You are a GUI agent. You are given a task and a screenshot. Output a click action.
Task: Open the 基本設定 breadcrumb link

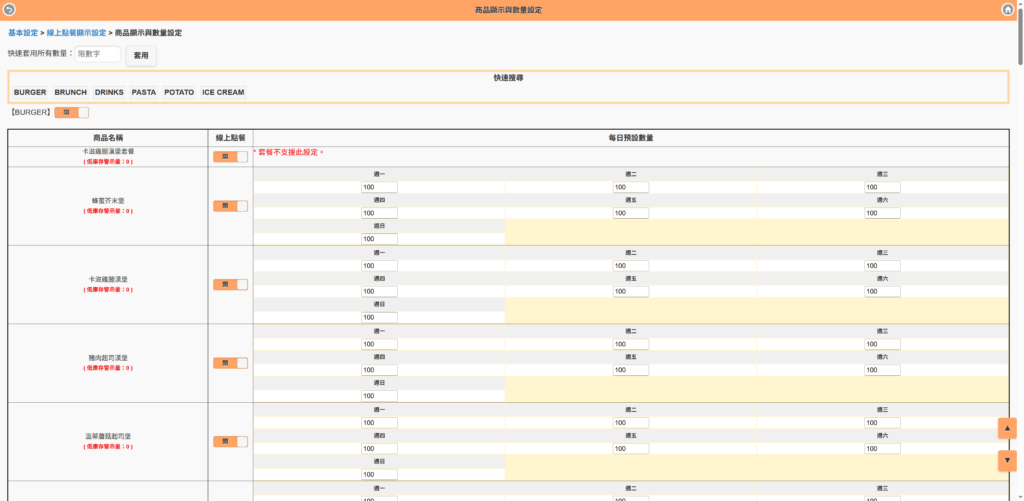[24, 33]
